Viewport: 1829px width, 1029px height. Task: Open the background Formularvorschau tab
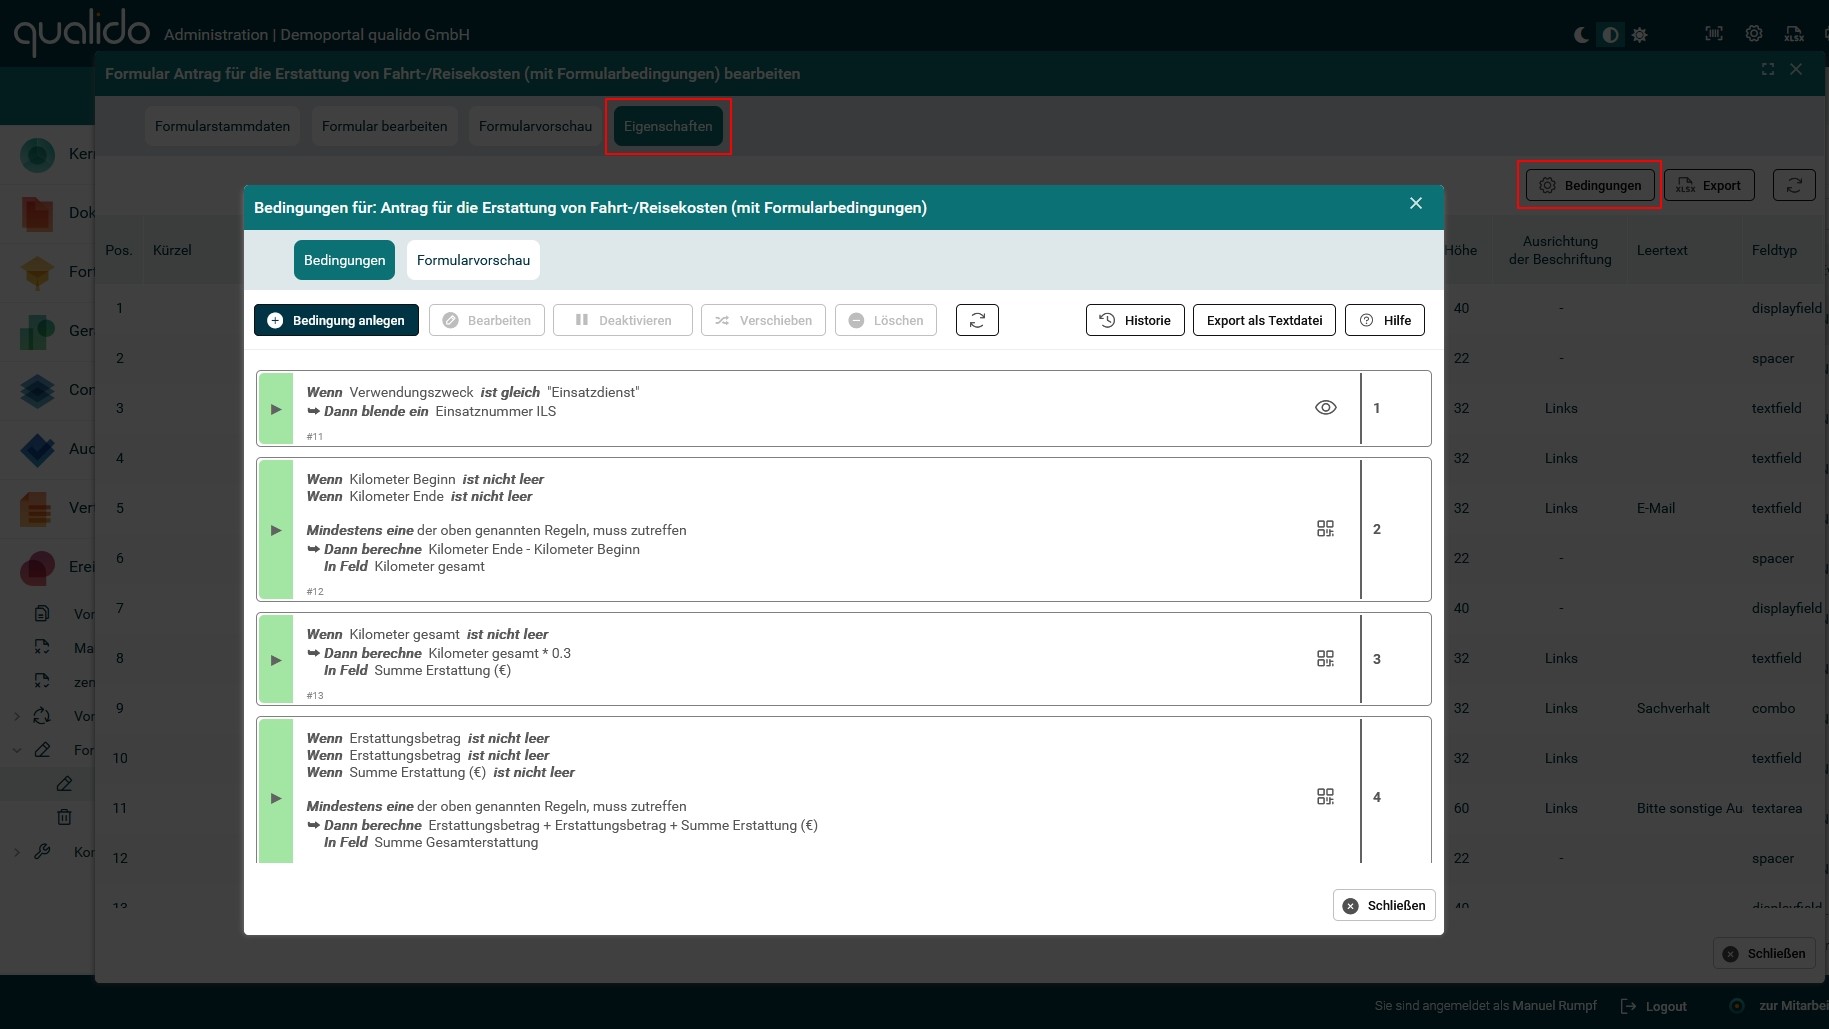coord(535,126)
